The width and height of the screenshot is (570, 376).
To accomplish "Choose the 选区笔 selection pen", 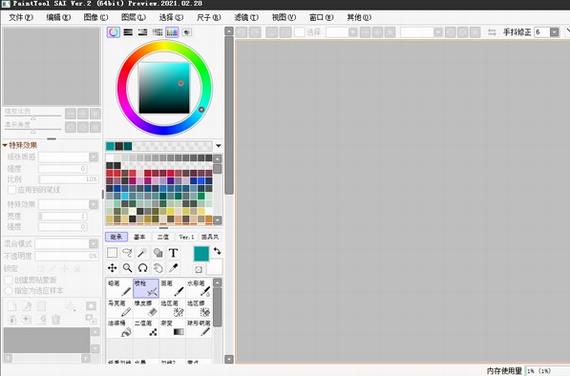I will tap(172, 308).
